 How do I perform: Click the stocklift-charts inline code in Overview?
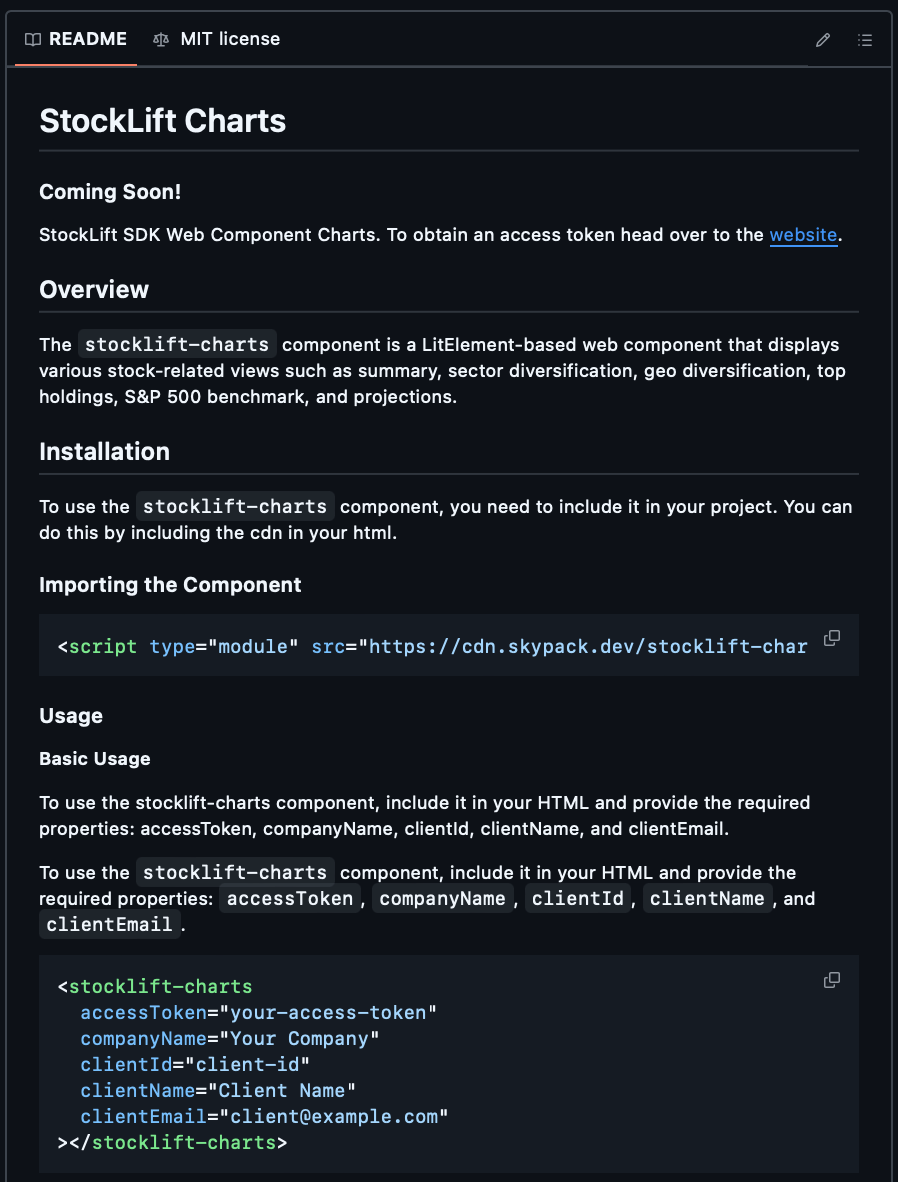tap(177, 344)
